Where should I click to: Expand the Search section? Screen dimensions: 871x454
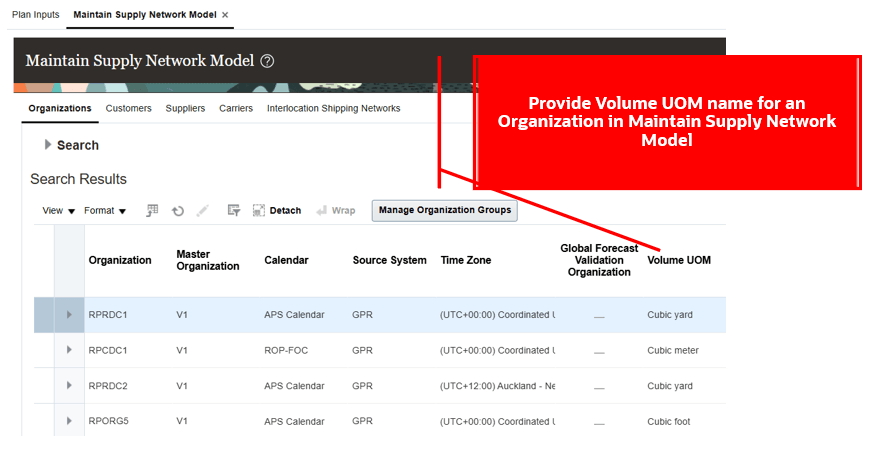click(x=48, y=144)
